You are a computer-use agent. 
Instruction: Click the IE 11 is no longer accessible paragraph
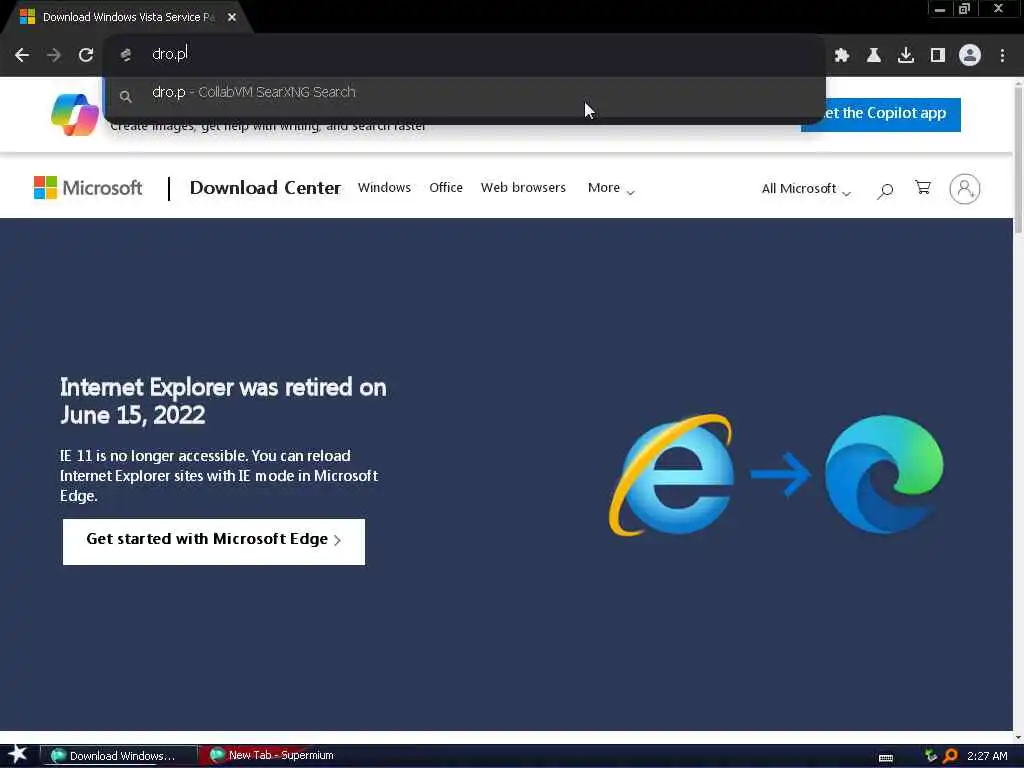[x=219, y=475]
